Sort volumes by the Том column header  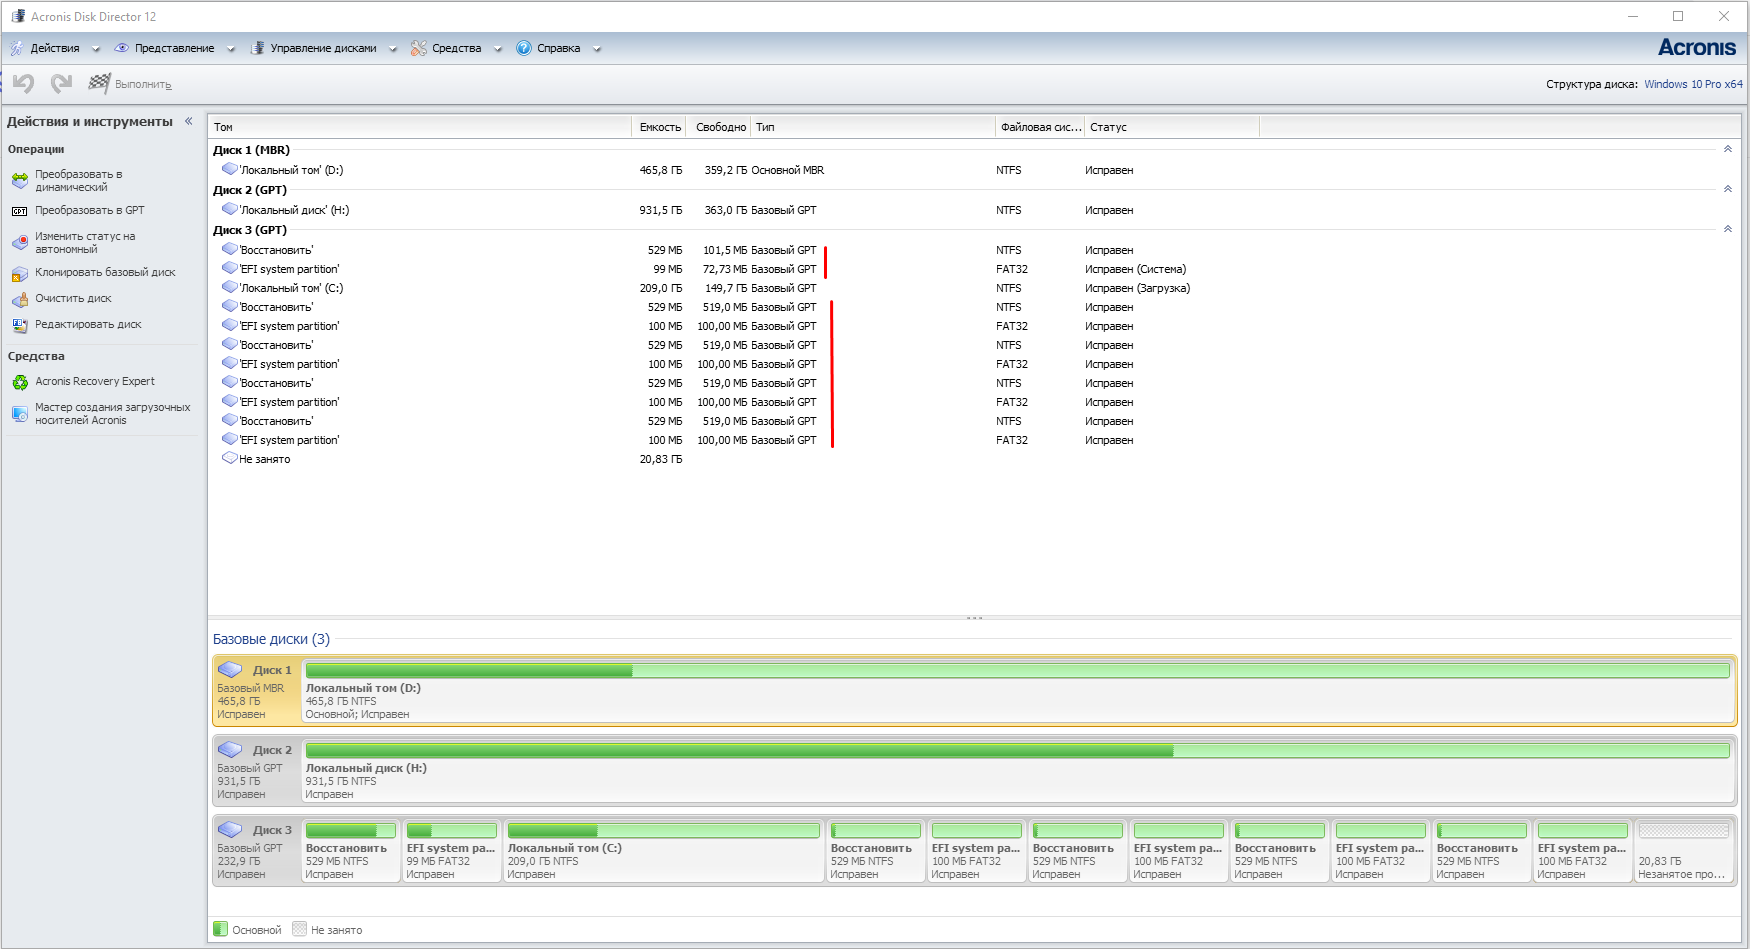pyautogui.click(x=420, y=127)
